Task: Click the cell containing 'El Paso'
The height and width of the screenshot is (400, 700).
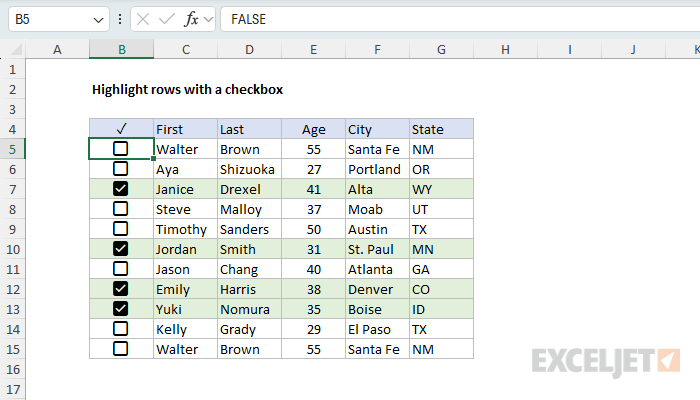Action: tap(377, 329)
